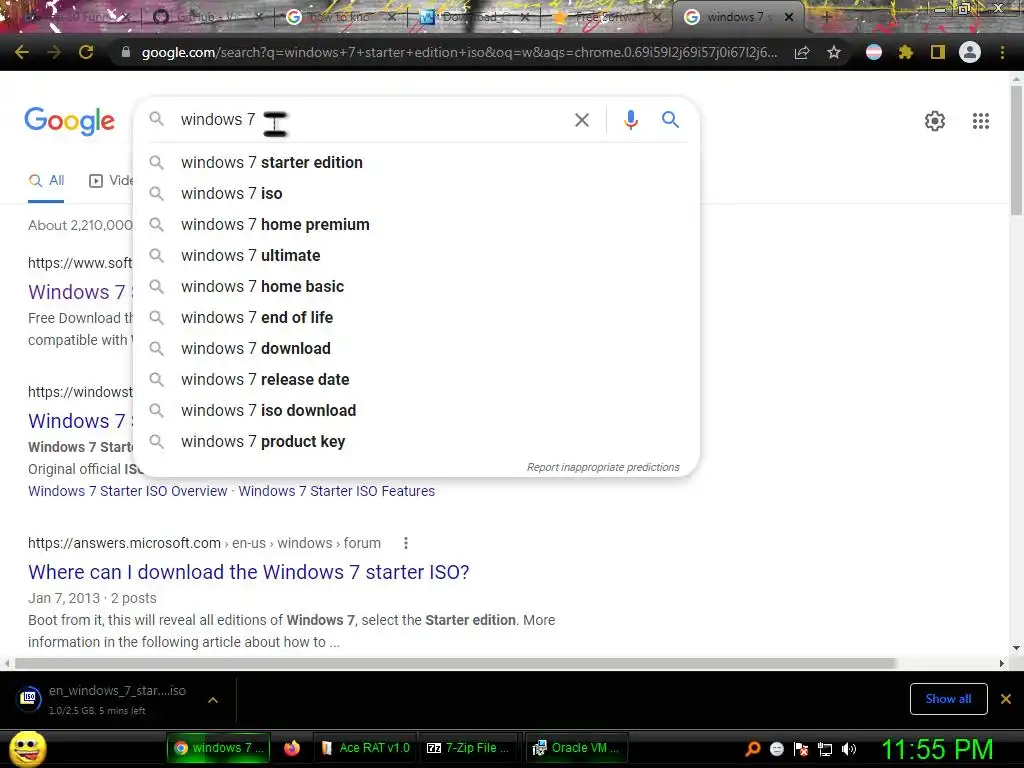The image size is (1024, 768).
Task: Click in the Google search input field
Action: pos(372,120)
